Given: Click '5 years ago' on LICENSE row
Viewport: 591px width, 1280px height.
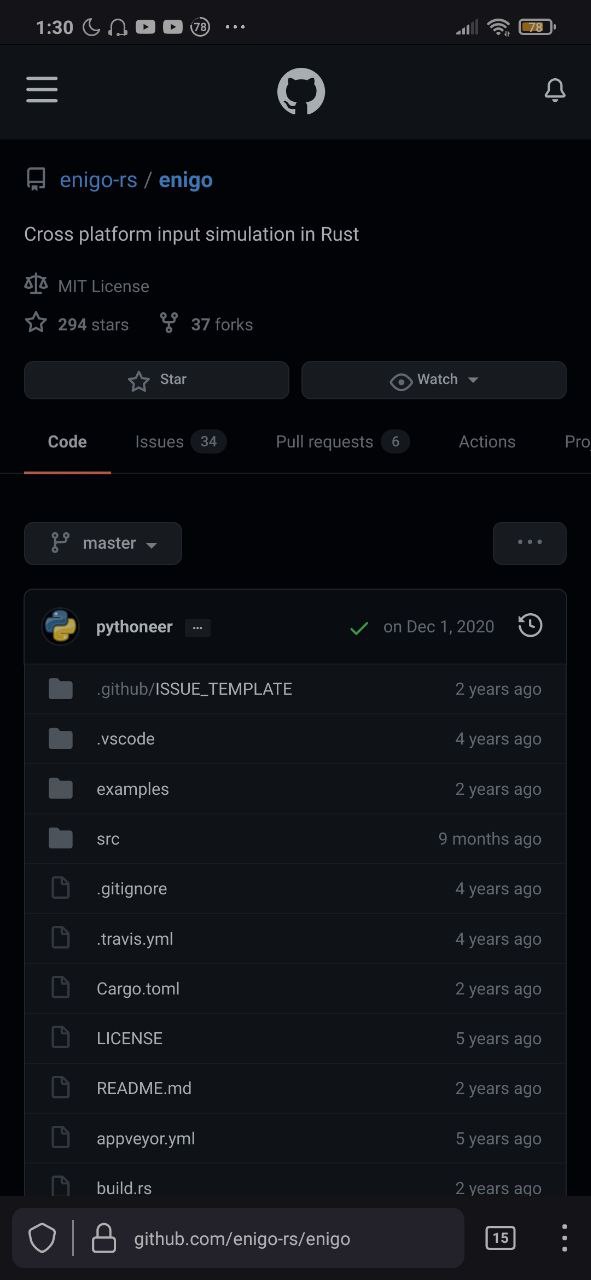Looking at the screenshot, I should tap(499, 1038).
